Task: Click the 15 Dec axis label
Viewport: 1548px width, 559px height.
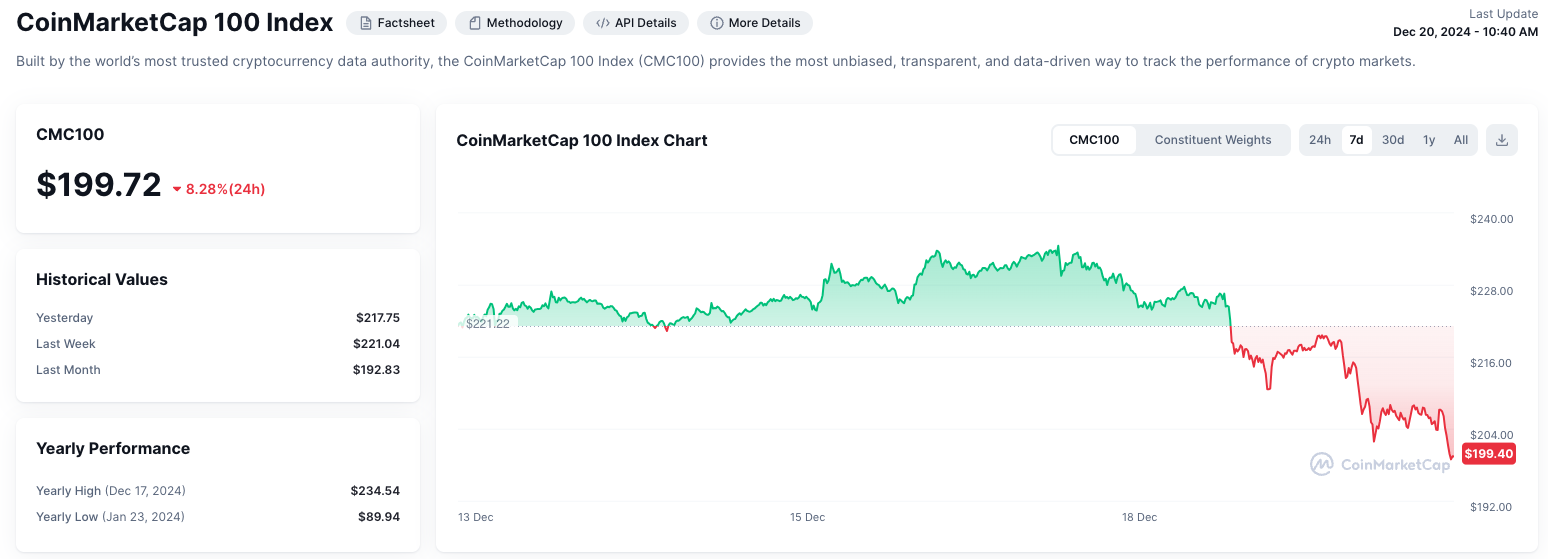Action: 807,518
